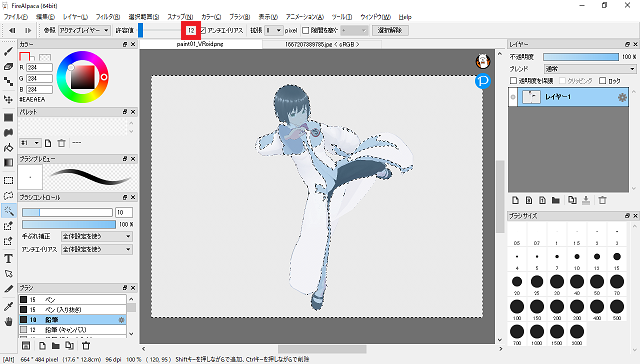
Task: Select the Gradient tool
Action: tap(9, 162)
